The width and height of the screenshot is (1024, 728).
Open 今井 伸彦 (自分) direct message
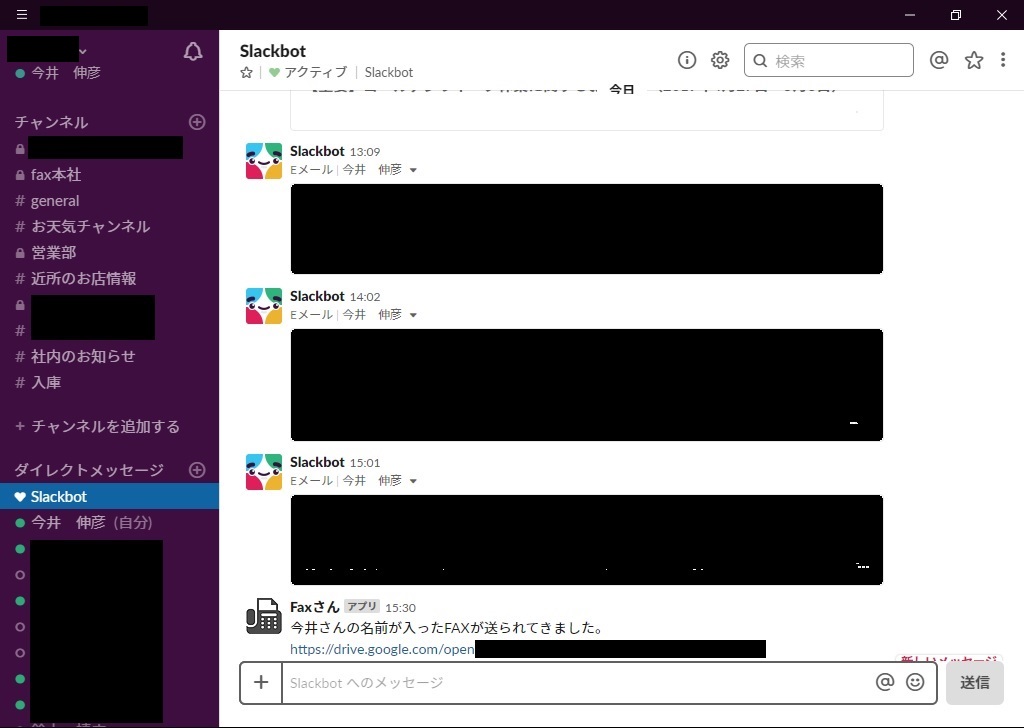click(91, 522)
